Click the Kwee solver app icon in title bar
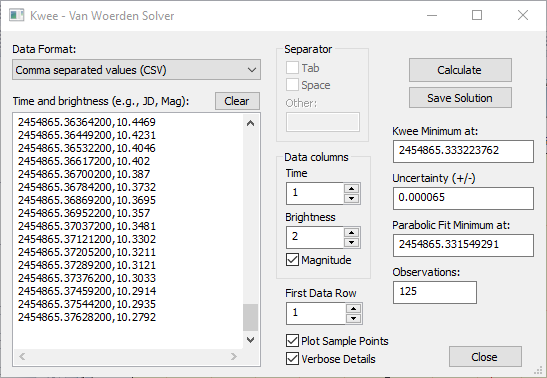Image resolution: width=547 pixels, height=378 pixels. pyautogui.click(x=16, y=15)
